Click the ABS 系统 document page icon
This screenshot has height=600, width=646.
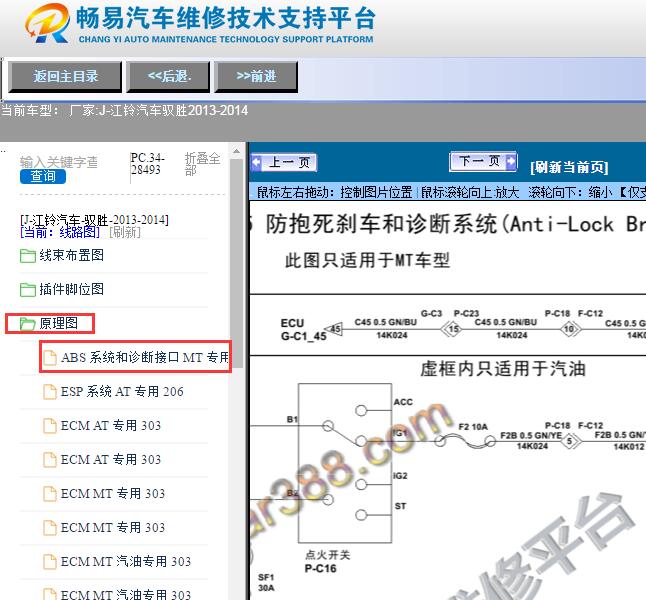click(50, 357)
